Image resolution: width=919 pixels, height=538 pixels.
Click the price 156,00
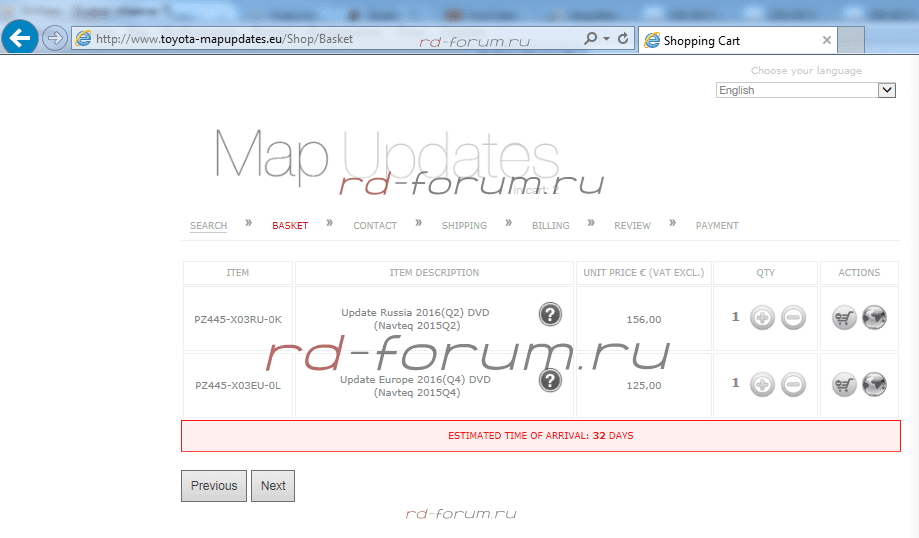644,319
